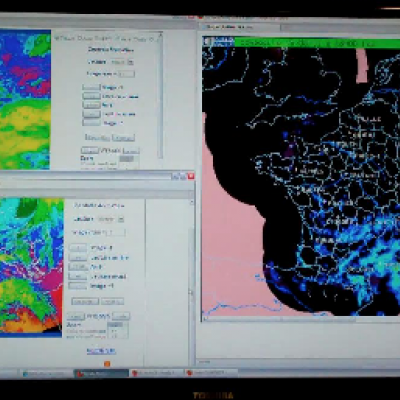The image size is (400, 400).
Task: Select a value in the lower Zoom list box
Action: click(x=118, y=330)
